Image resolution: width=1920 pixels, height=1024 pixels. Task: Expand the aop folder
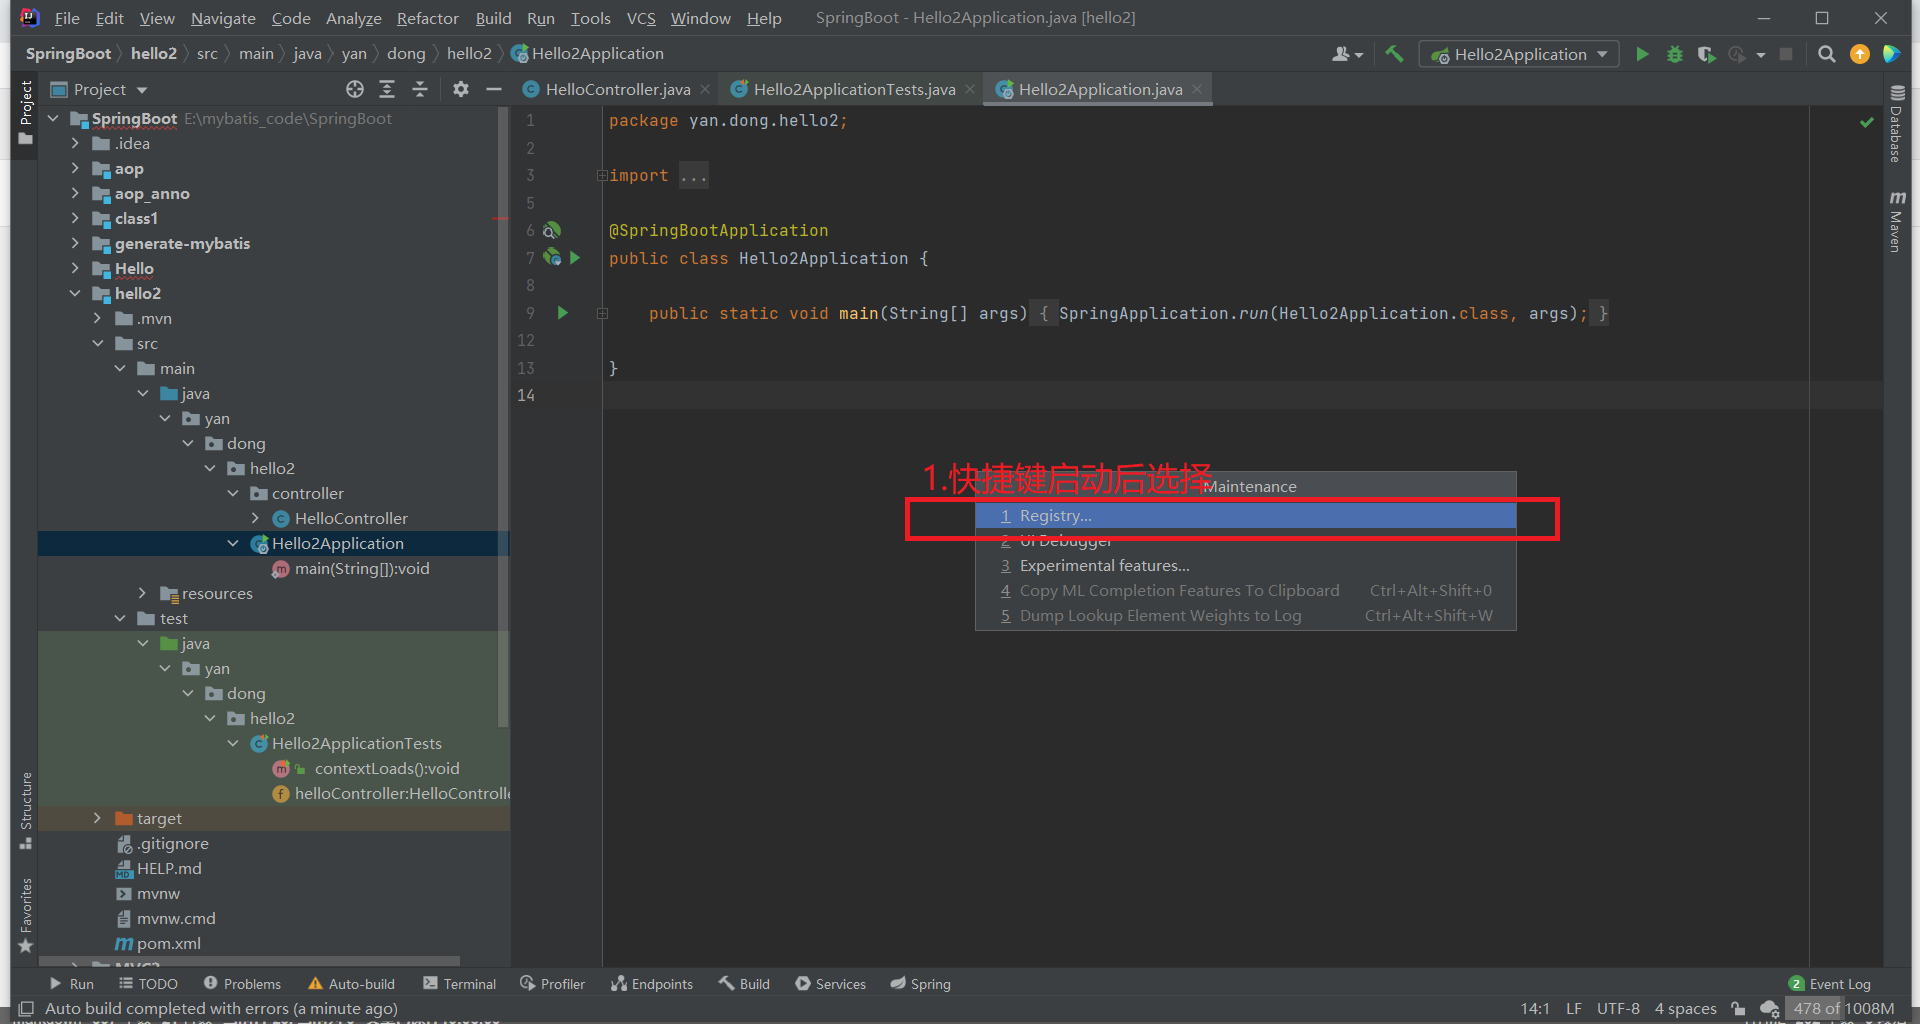(x=75, y=168)
